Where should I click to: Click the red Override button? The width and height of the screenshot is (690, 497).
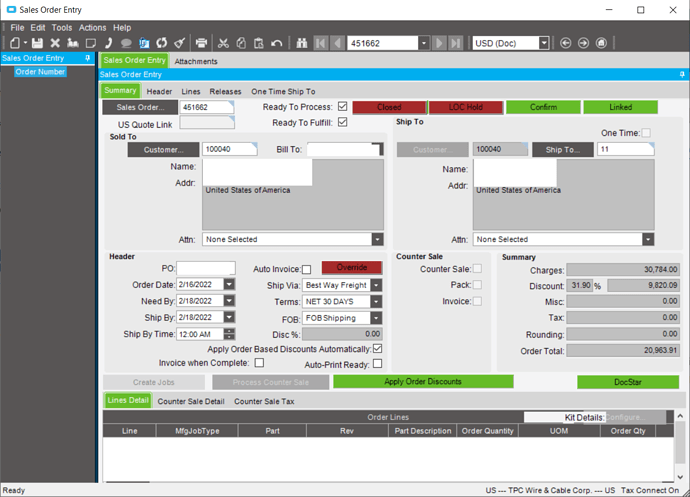tap(352, 267)
